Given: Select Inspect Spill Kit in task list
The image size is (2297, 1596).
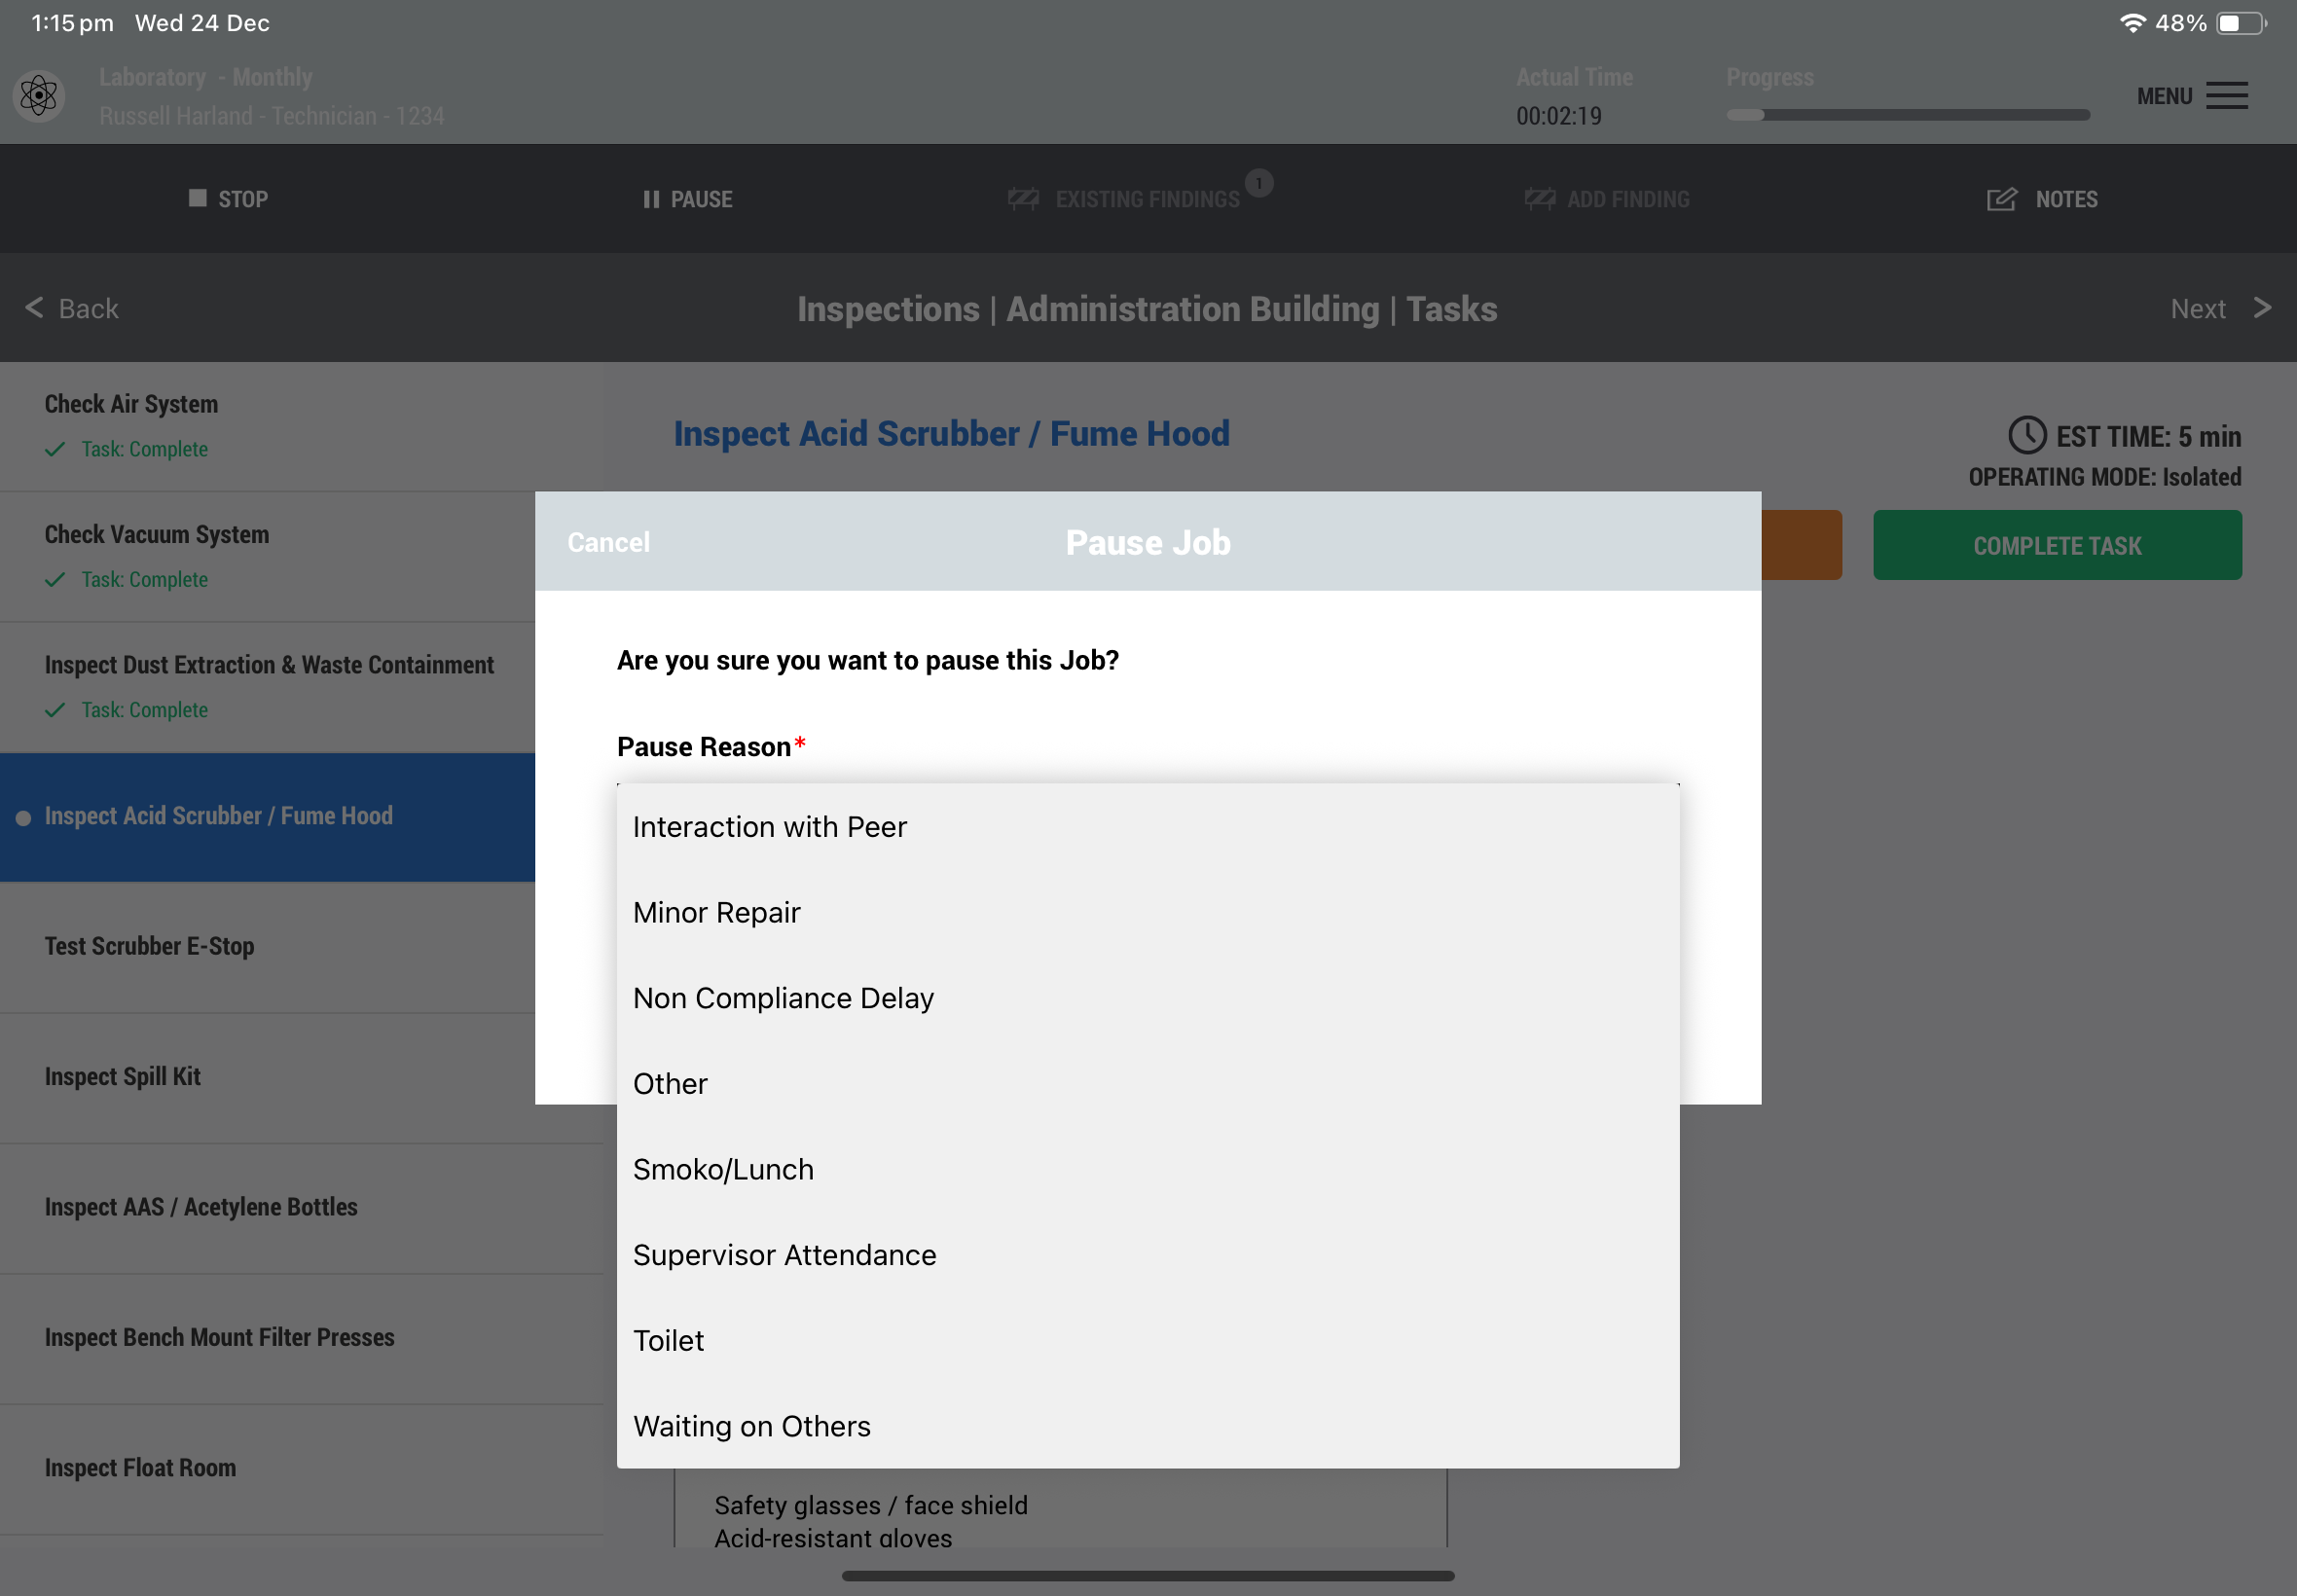Looking at the screenshot, I should click(123, 1076).
